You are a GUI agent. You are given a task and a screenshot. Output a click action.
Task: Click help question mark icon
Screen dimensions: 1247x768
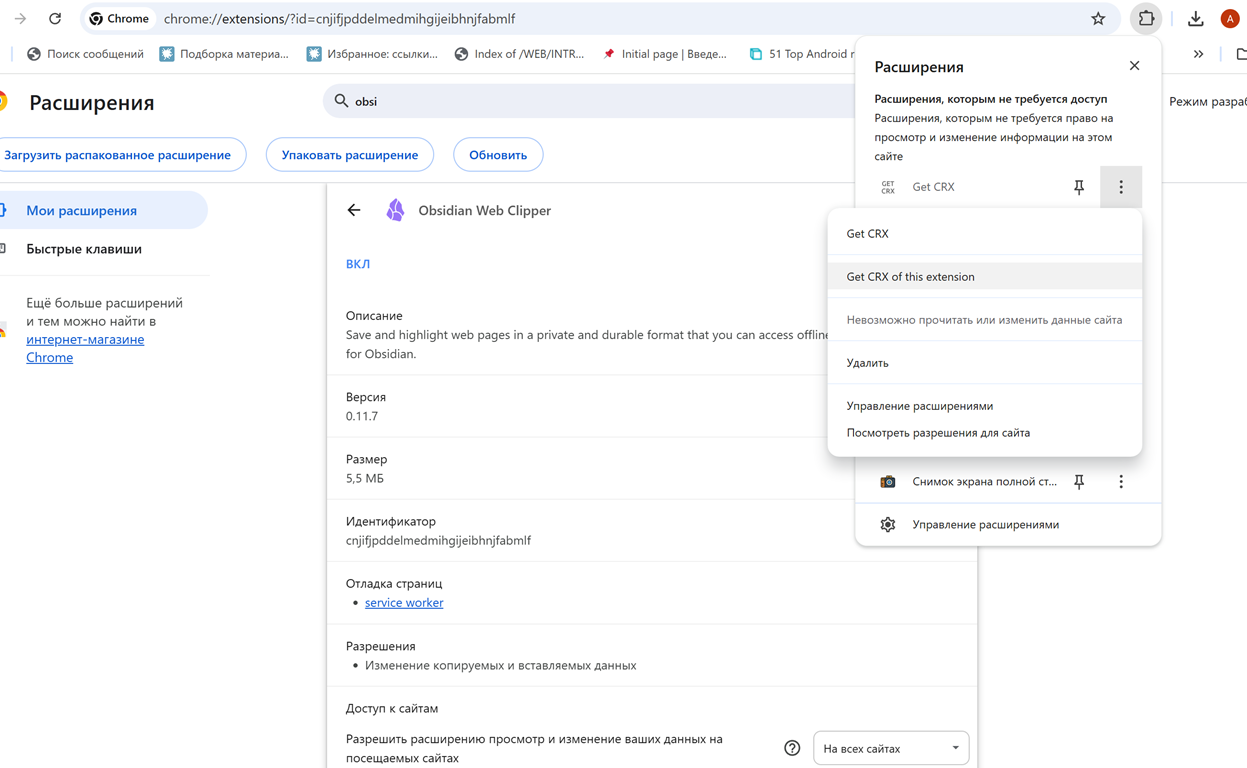click(x=792, y=748)
